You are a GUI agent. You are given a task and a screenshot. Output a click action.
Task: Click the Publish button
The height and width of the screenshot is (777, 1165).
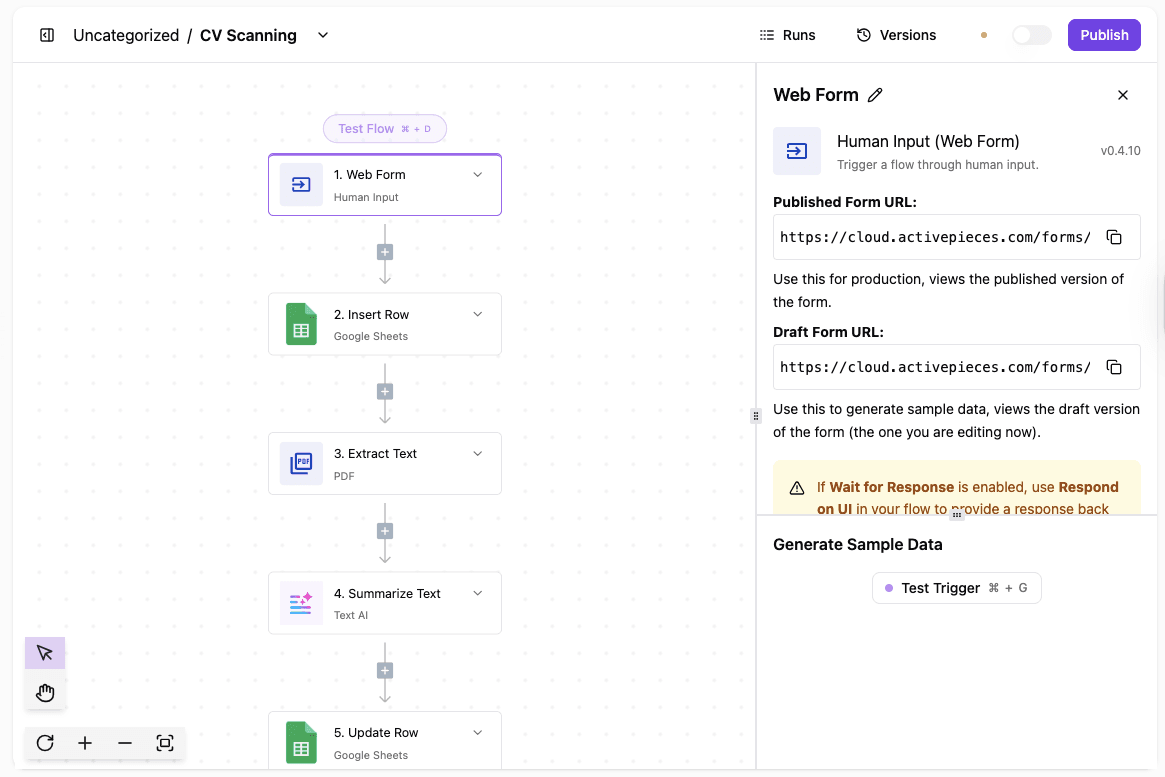pos(1104,34)
